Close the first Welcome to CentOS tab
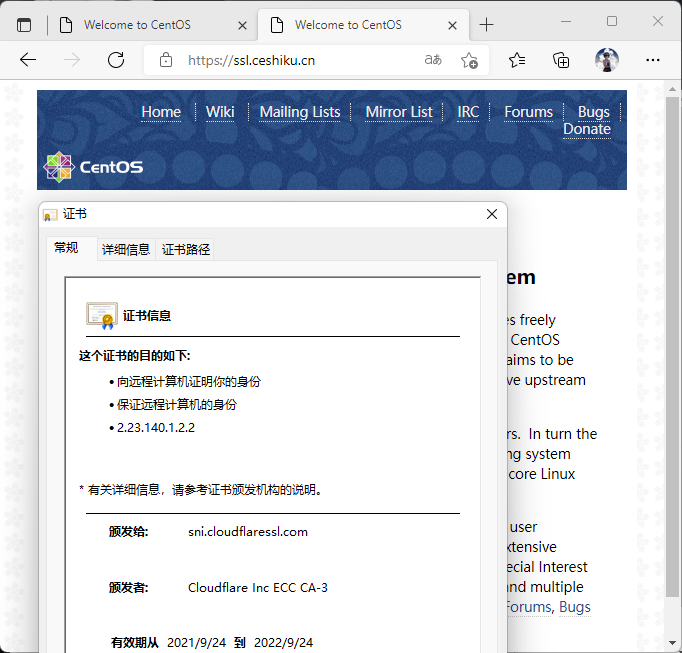 pos(242,26)
